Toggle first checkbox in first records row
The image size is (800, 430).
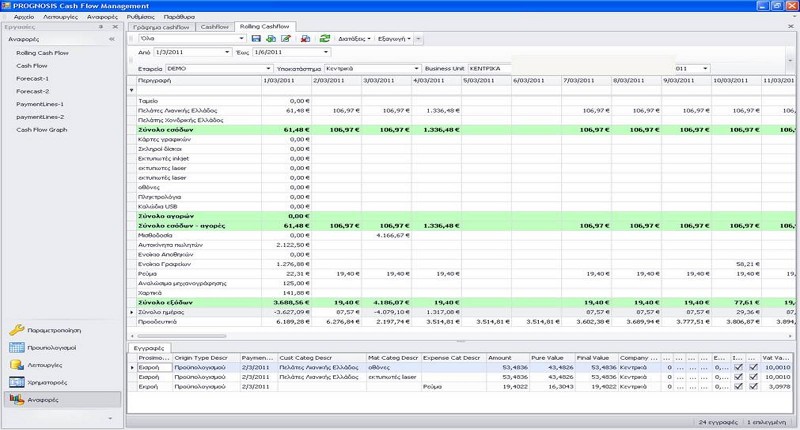coord(736,367)
